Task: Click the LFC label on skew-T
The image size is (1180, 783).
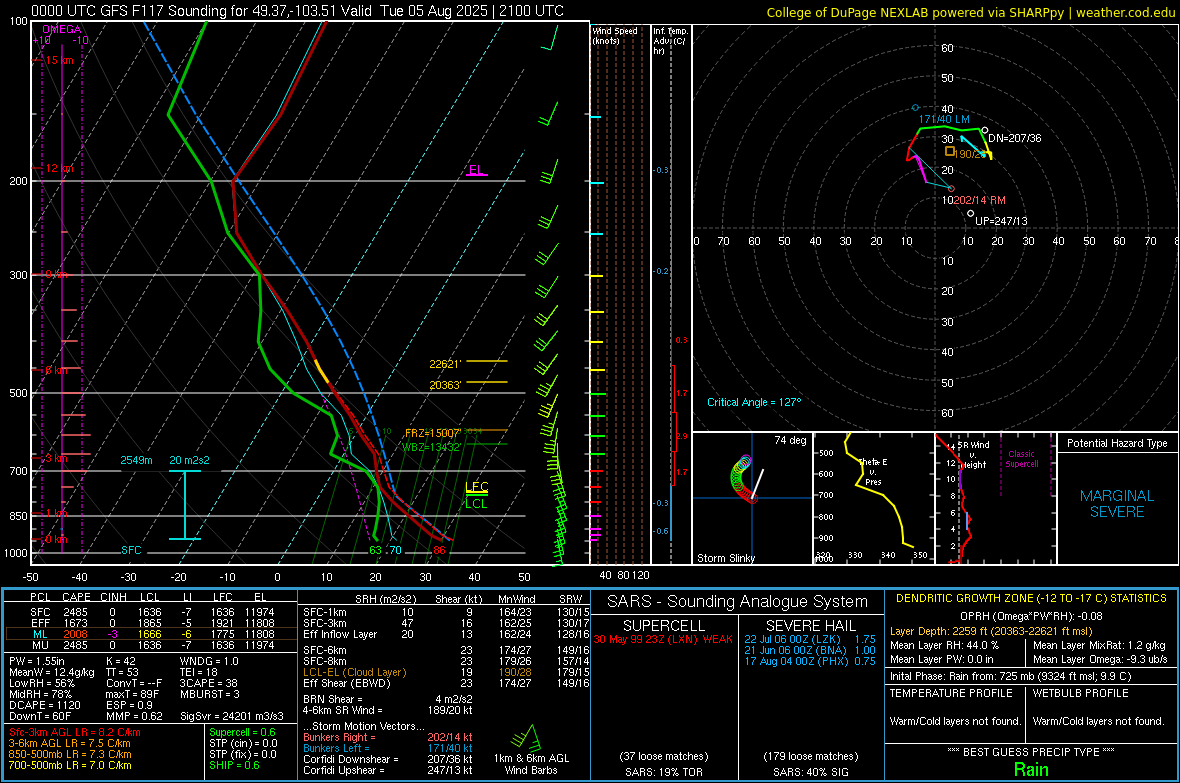Action: pos(477,486)
